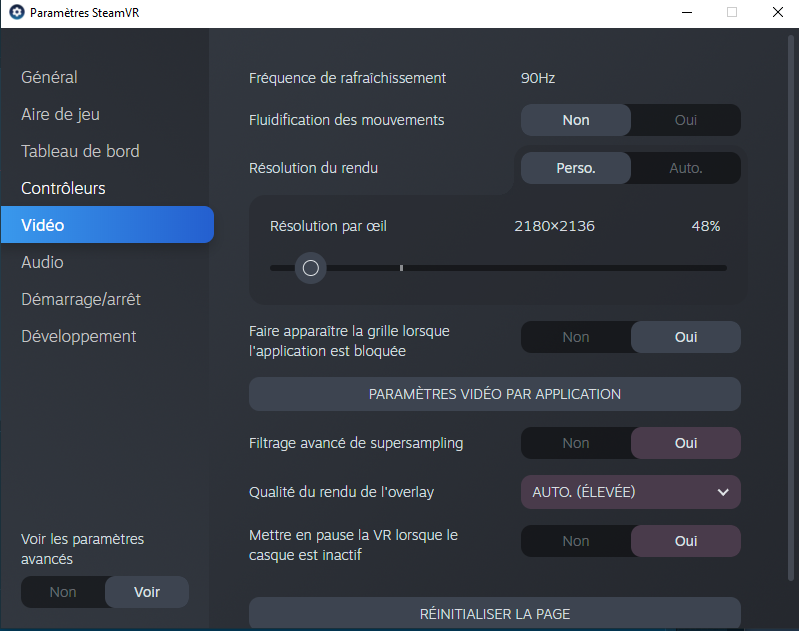Hide advanced settings with Non

click(x=63, y=592)
